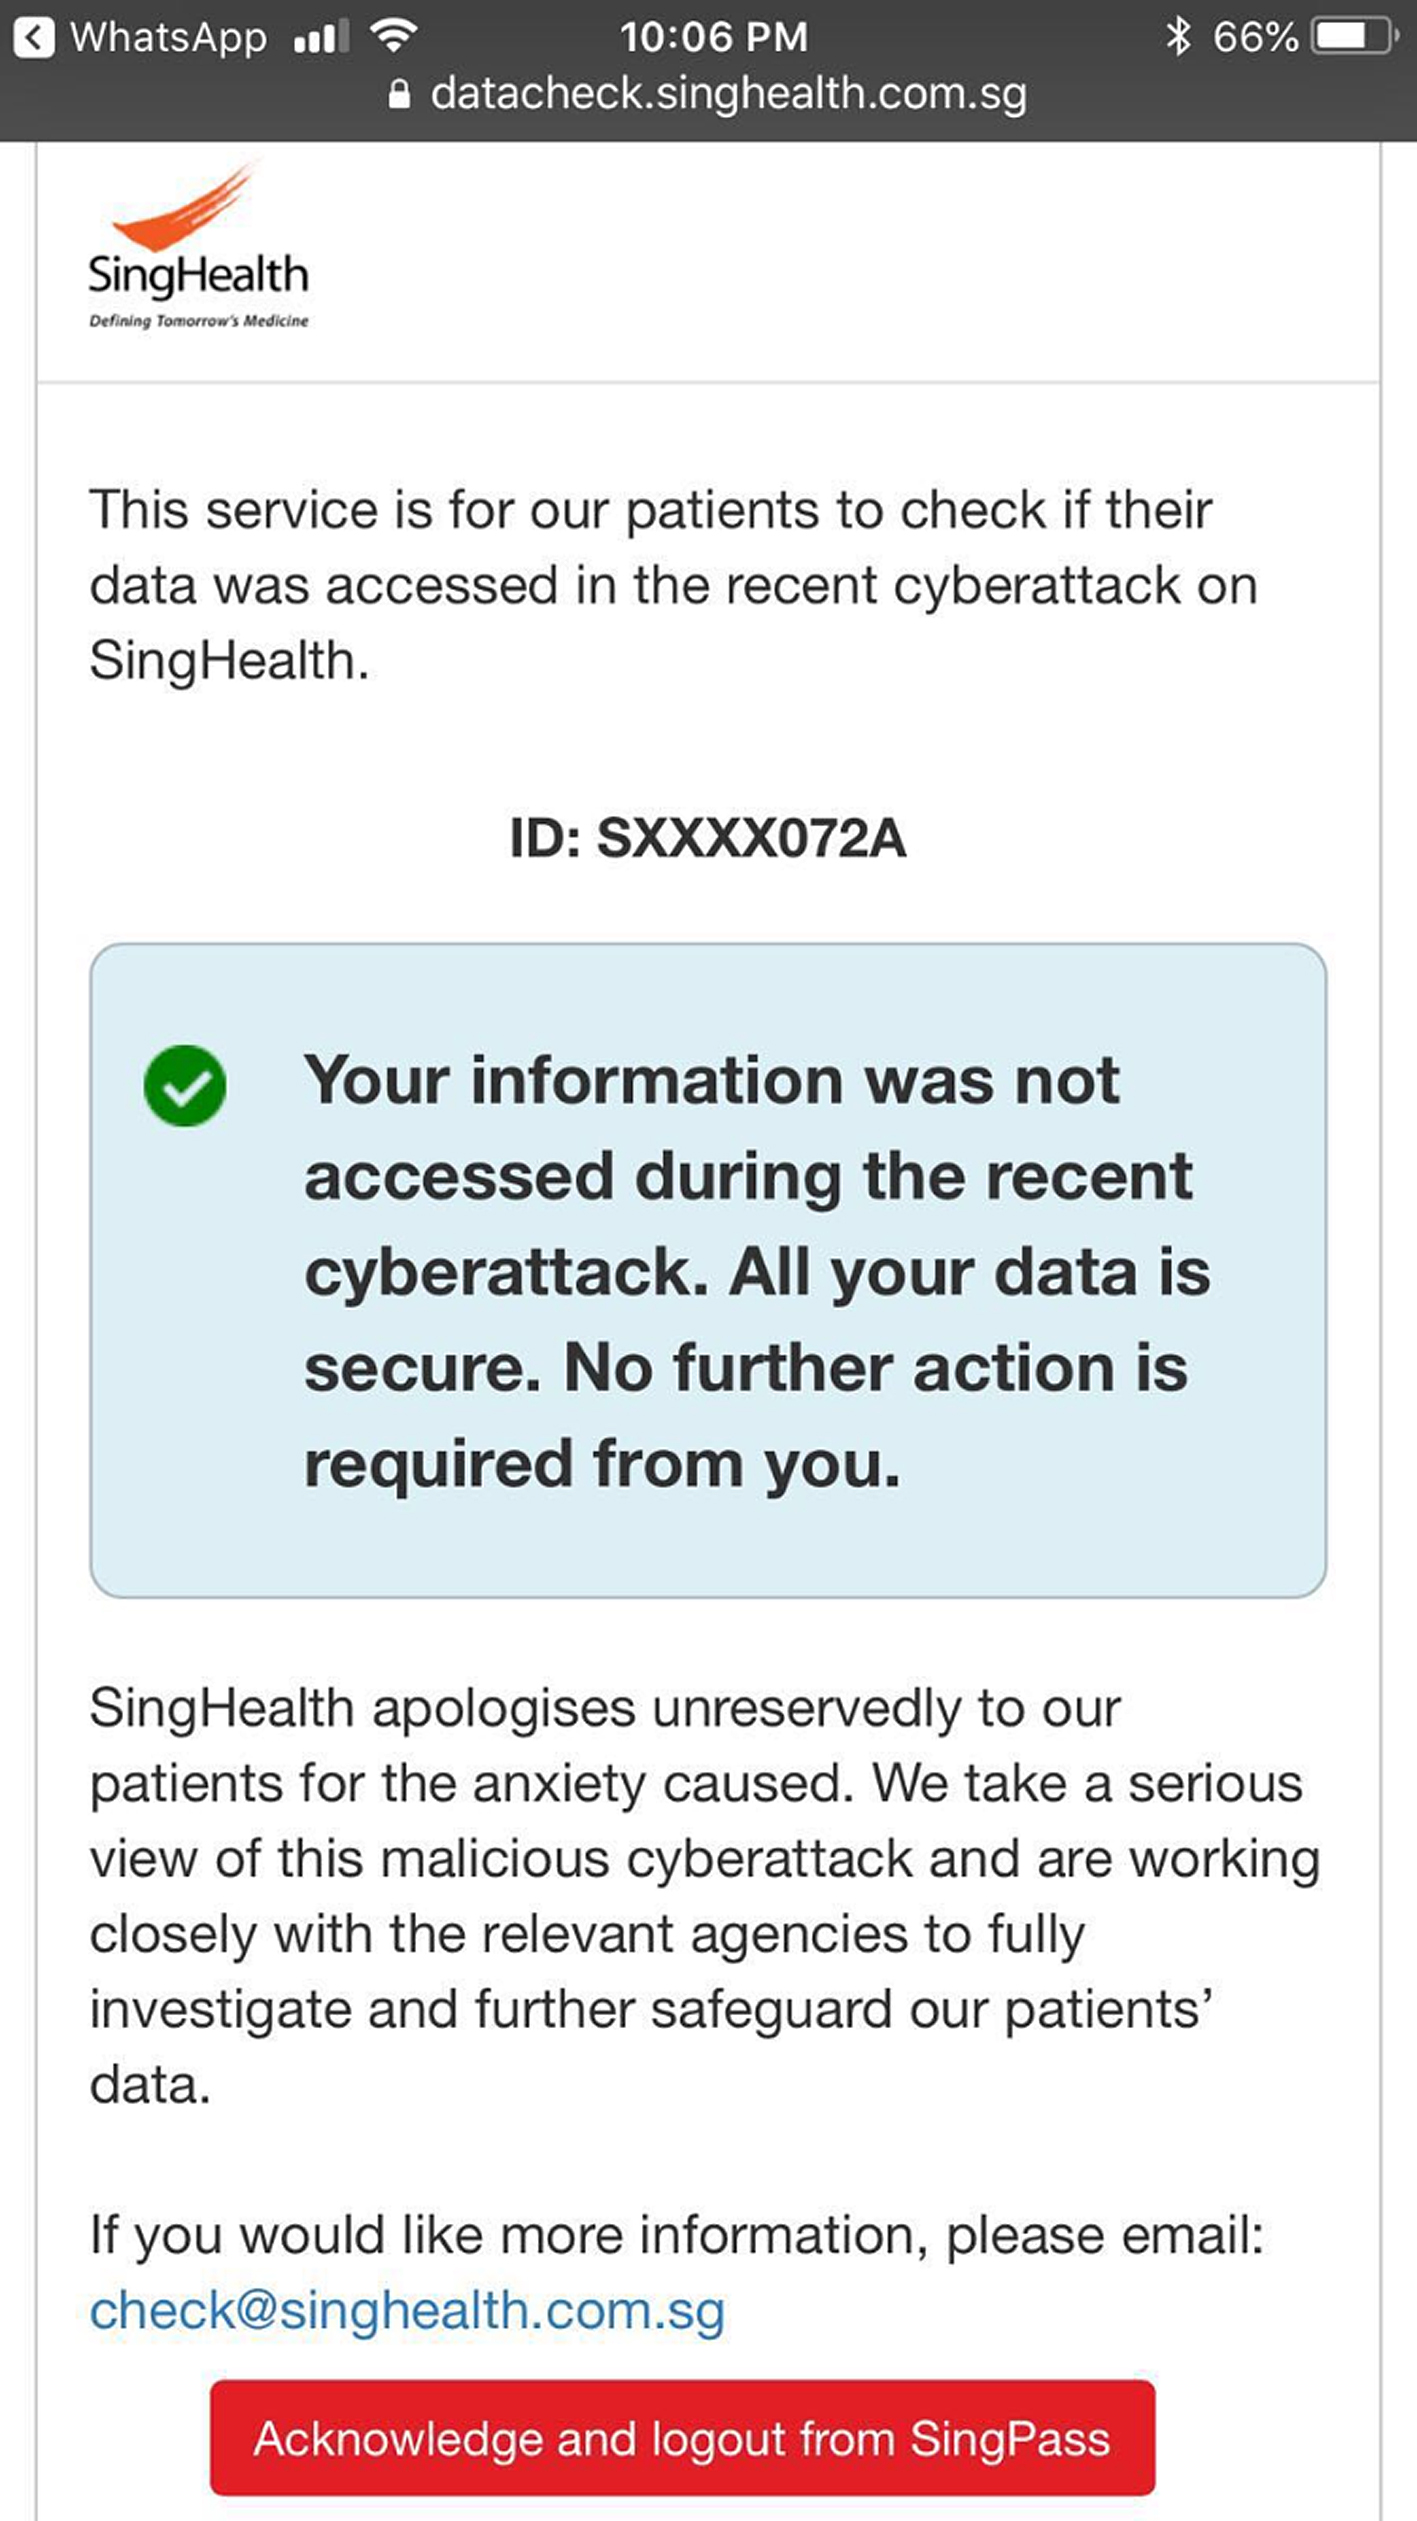Tap the cellular signal bars icon
The image size is (1417, 2521).
(x=321, y=38)
